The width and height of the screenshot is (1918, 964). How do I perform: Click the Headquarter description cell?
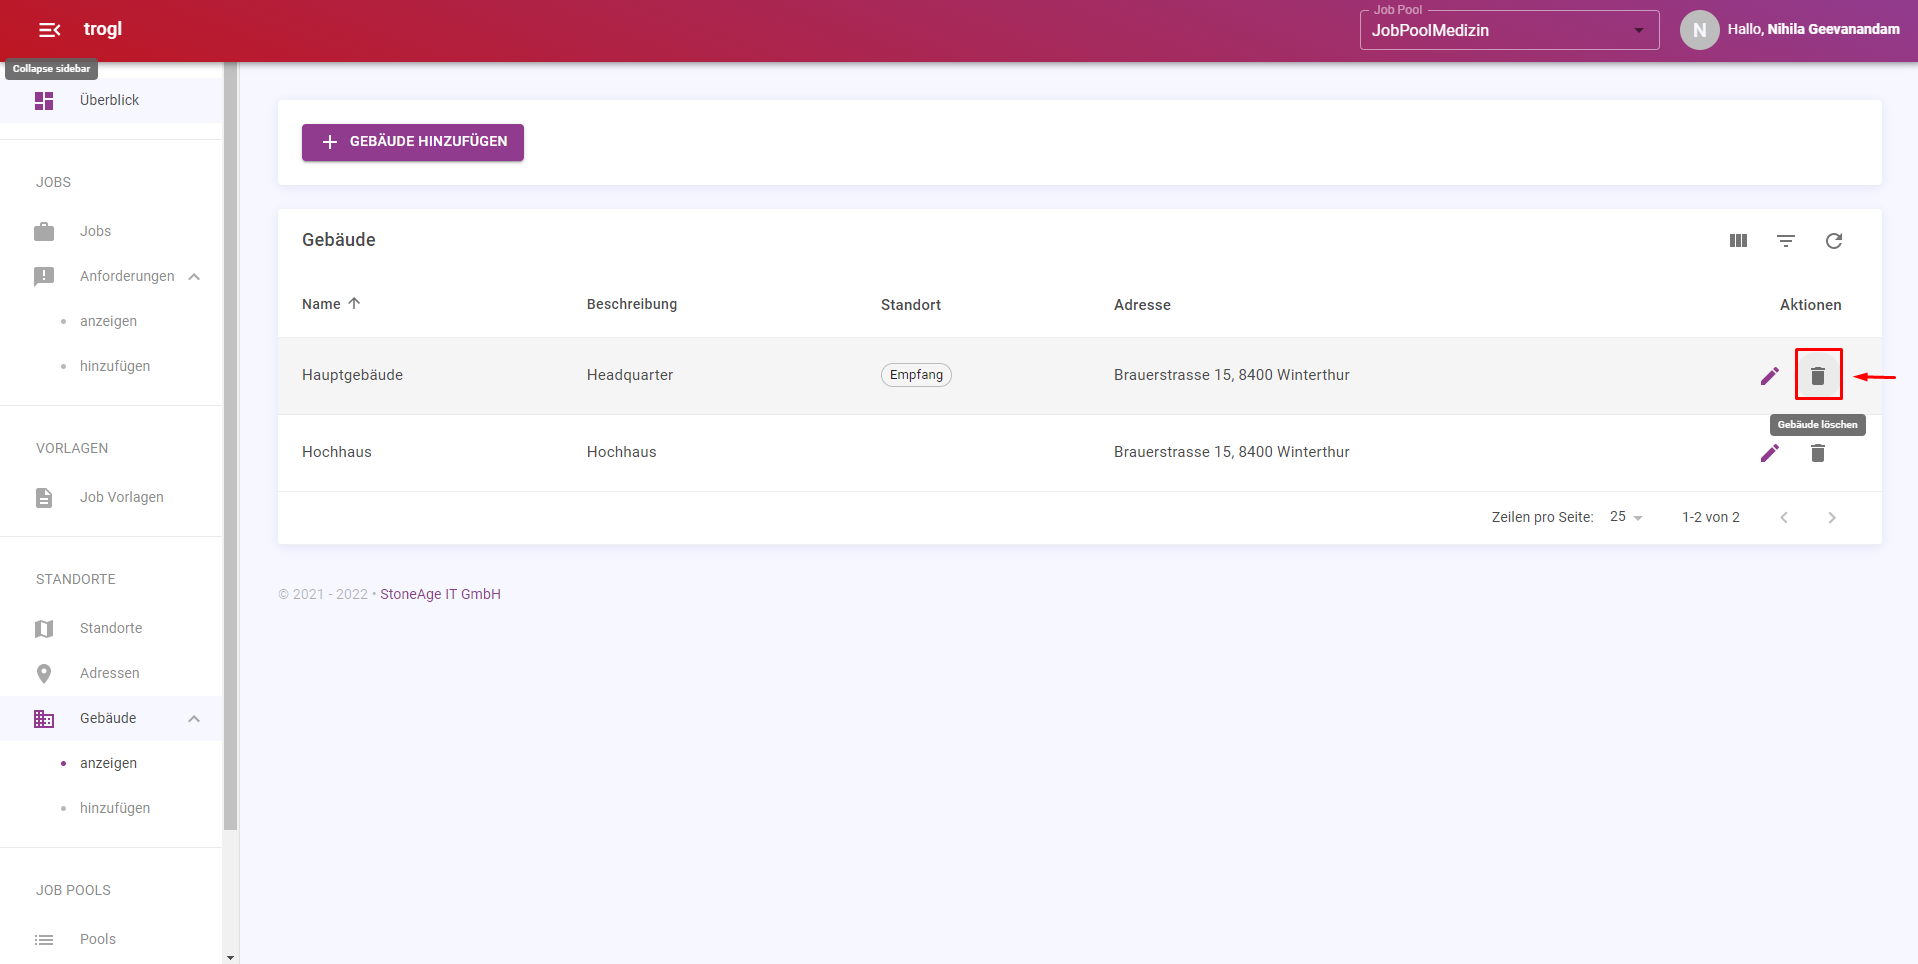point(630,375)
